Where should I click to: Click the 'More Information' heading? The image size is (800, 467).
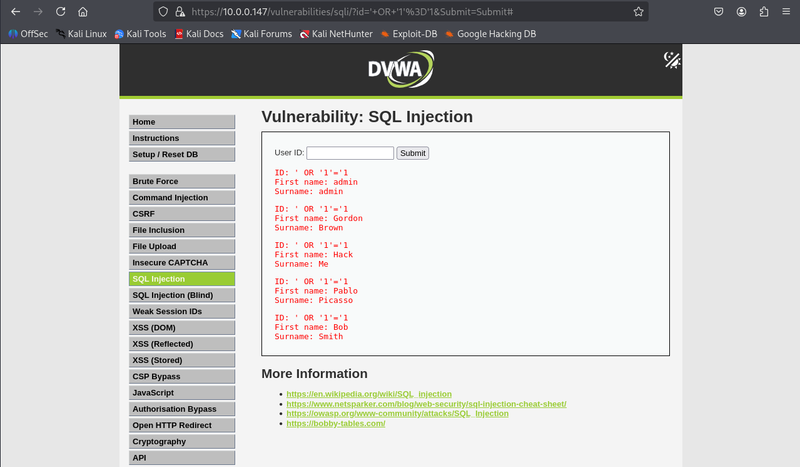[x=314, y=374]
